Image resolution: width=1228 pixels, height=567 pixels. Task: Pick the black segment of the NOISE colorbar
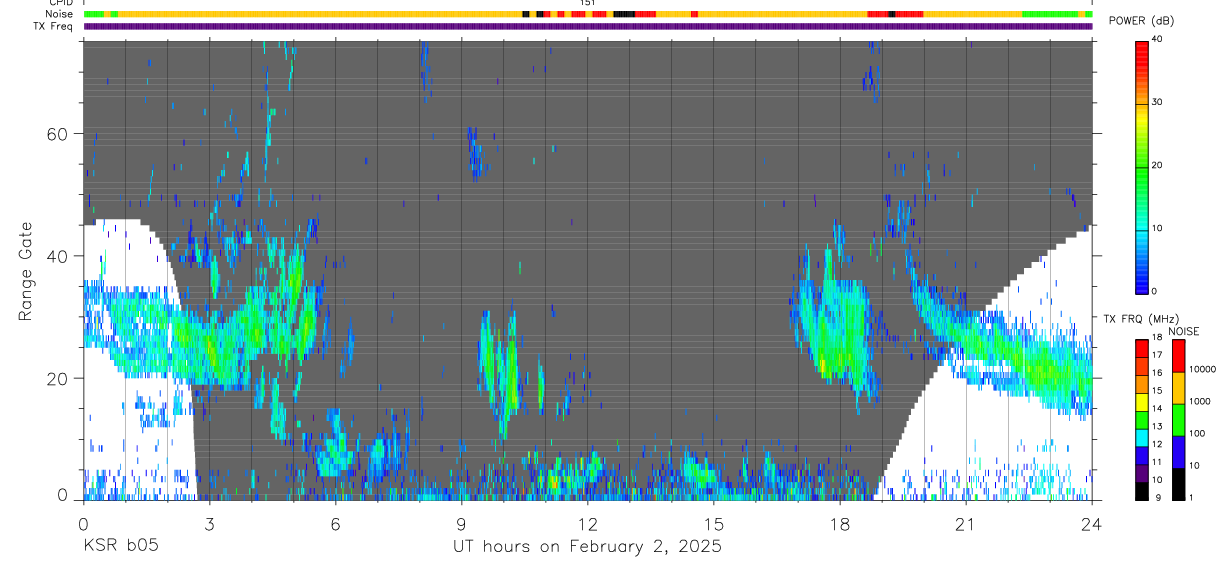1180,483
